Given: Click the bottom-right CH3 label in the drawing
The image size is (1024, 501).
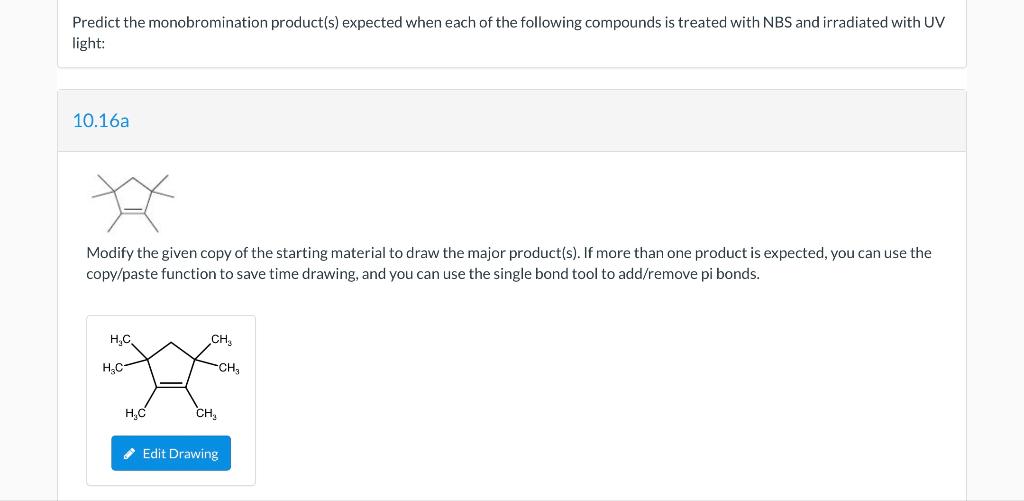Looking at the screenshot, I should click(206, 413).
